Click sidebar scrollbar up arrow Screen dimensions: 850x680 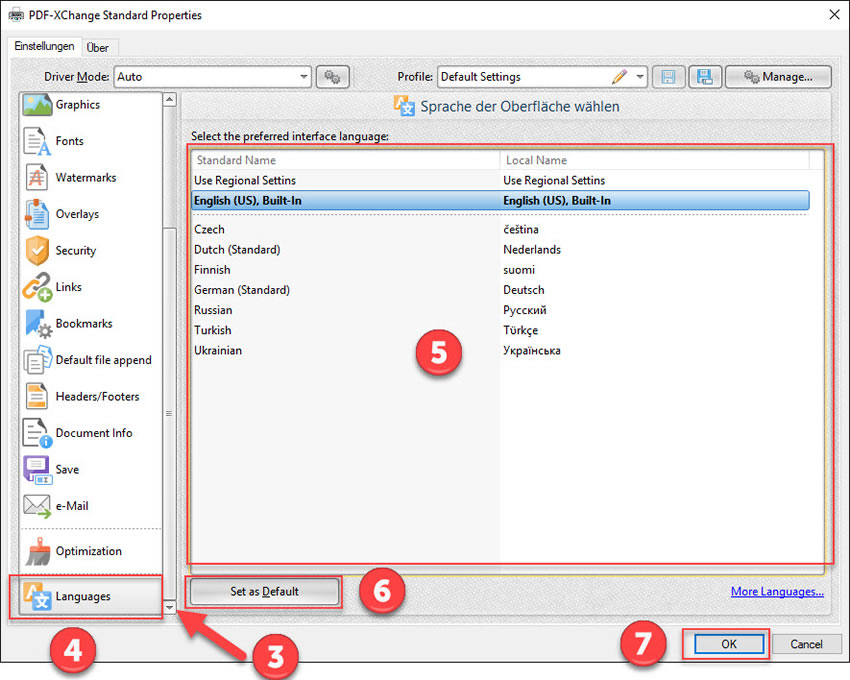point(170,99)
